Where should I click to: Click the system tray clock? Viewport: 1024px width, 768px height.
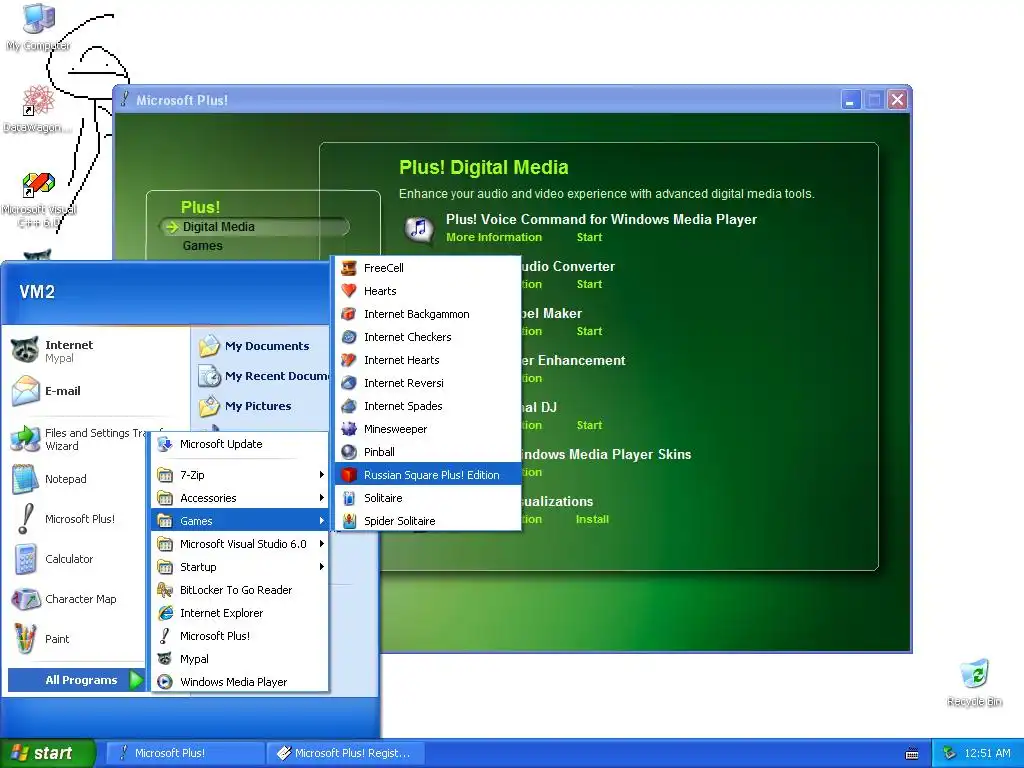(x=987, y=753)
